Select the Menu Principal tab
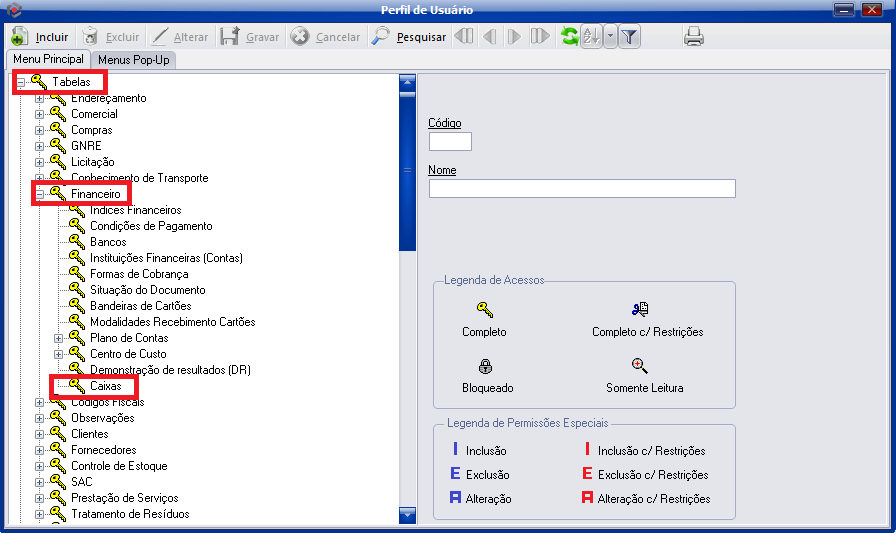Image resolution: width=896 pixels, height=533 pixels. (x=48, y=60)
